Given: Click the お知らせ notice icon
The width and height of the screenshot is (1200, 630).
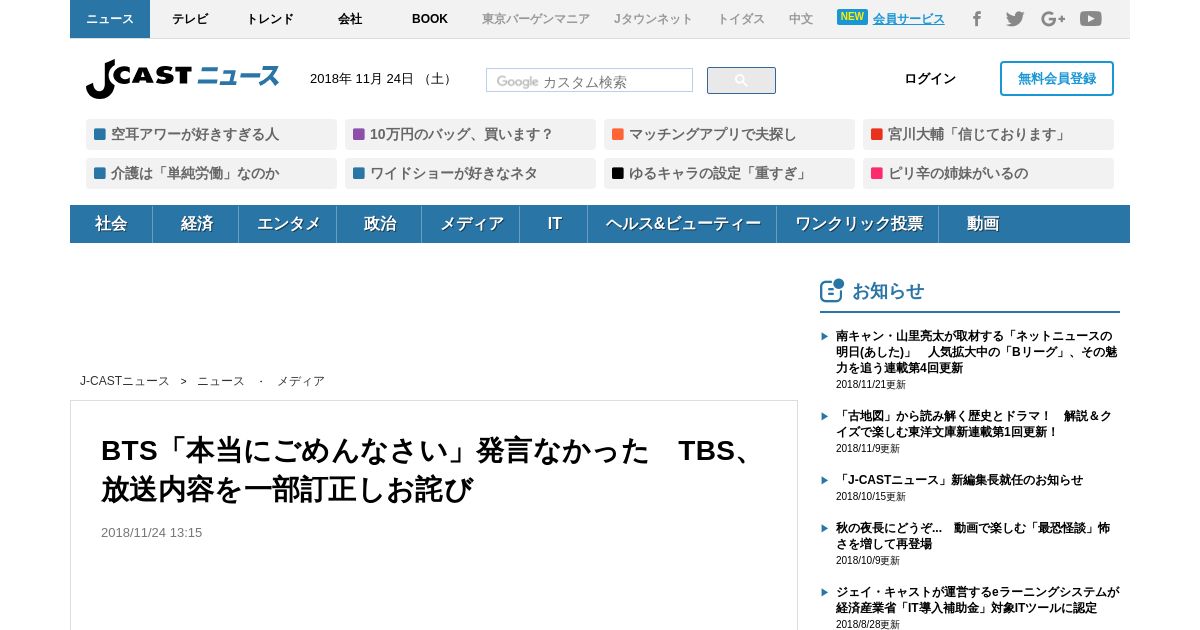Looking at the screenshot, I should 831,290.
